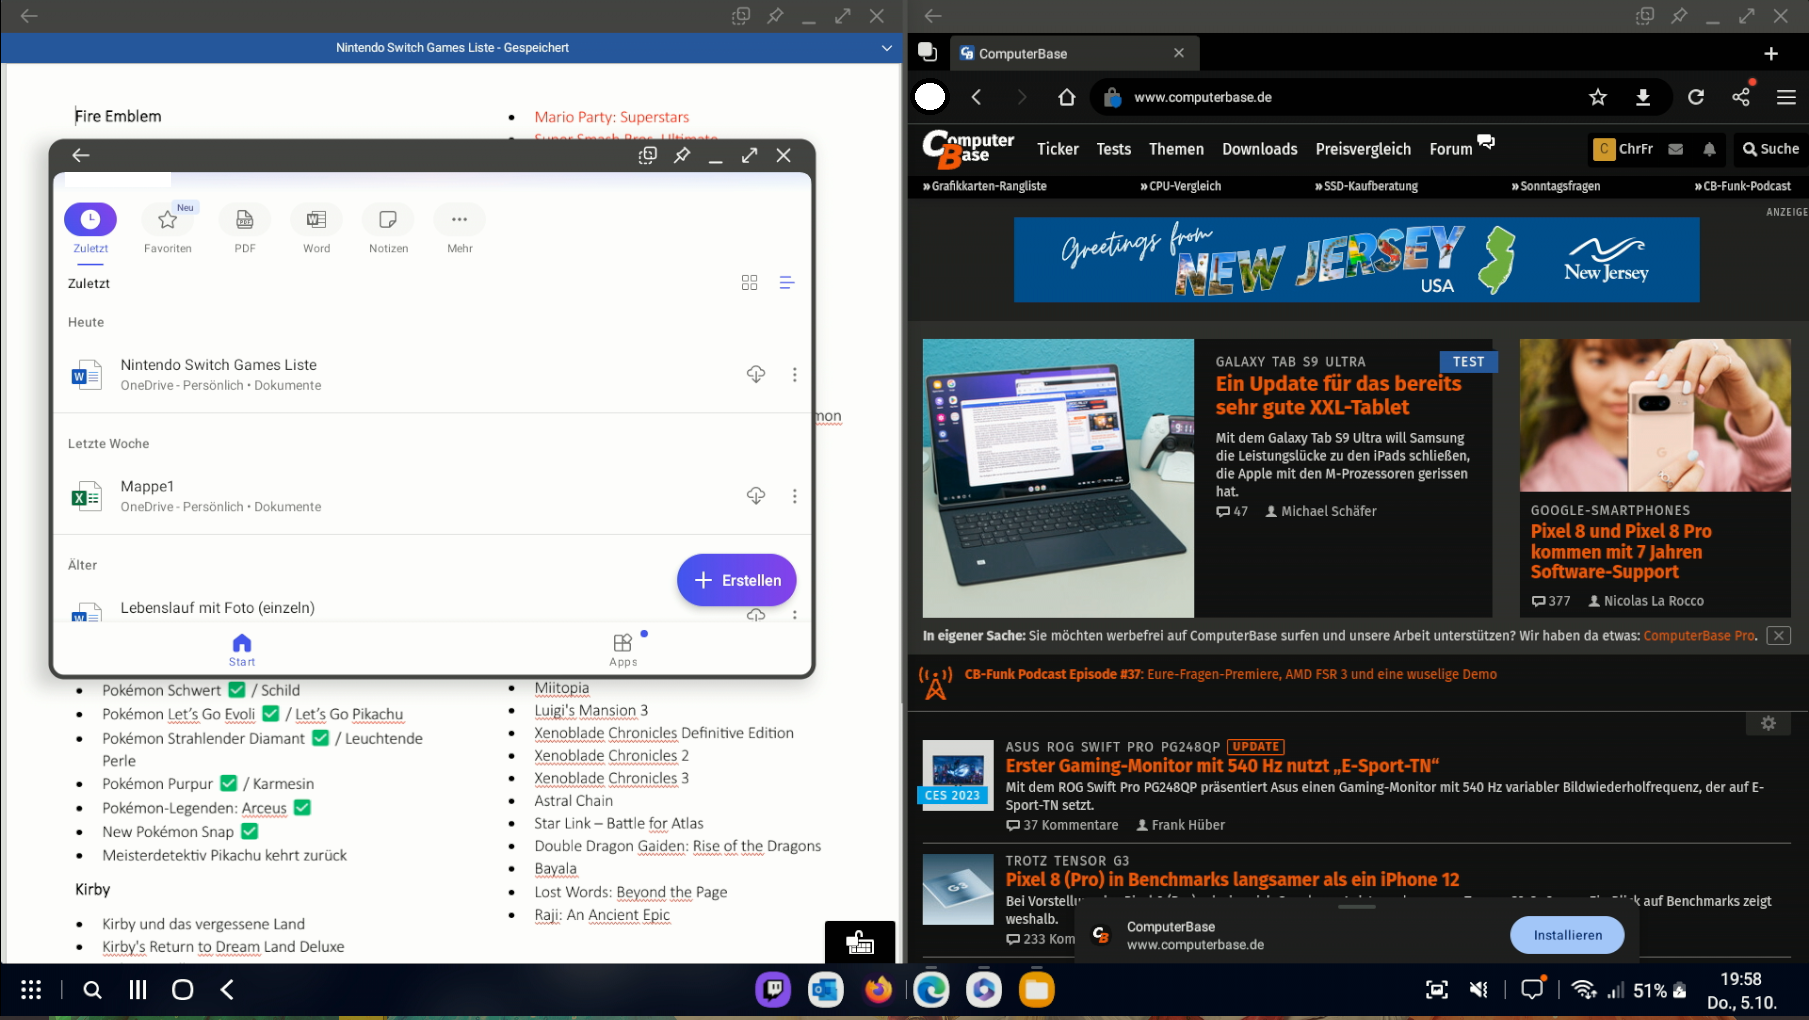Open the Themen menu item
The width and height of the screenshot is (1809, 1020).
1176,149
